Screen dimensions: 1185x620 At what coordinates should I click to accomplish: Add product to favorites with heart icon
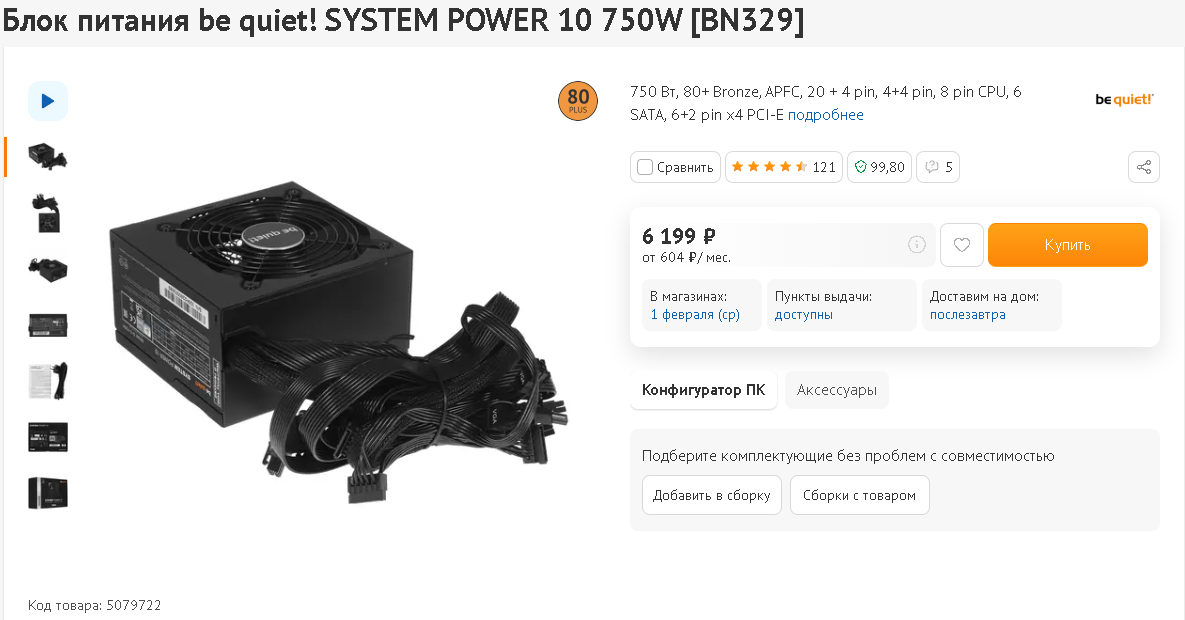pos(961,245)
